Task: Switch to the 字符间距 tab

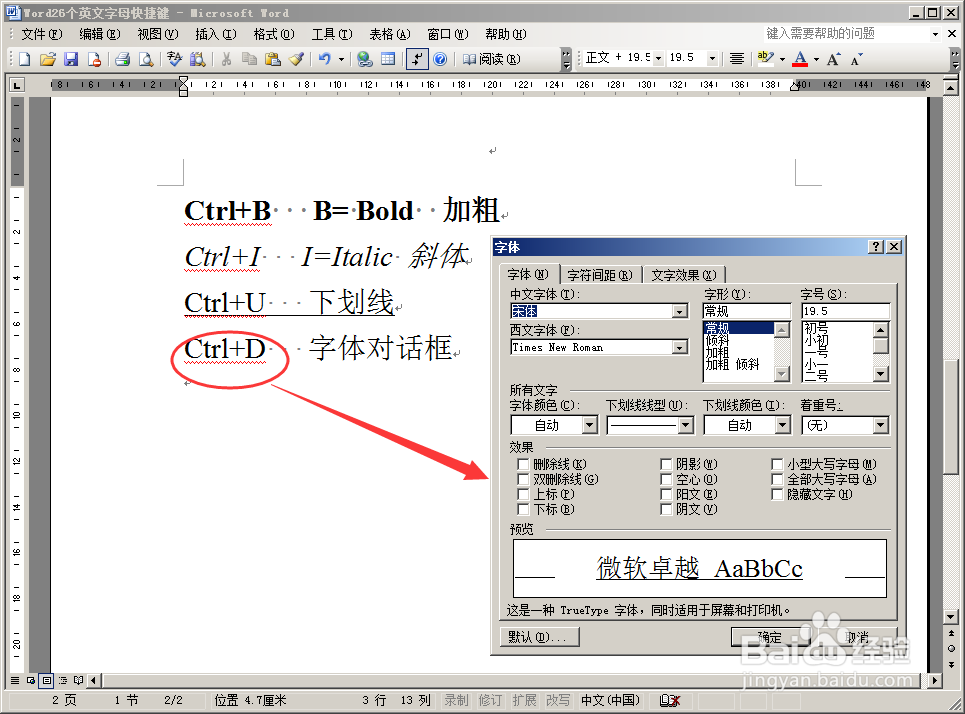Action: pyautogui.click(x=600, y=275)
